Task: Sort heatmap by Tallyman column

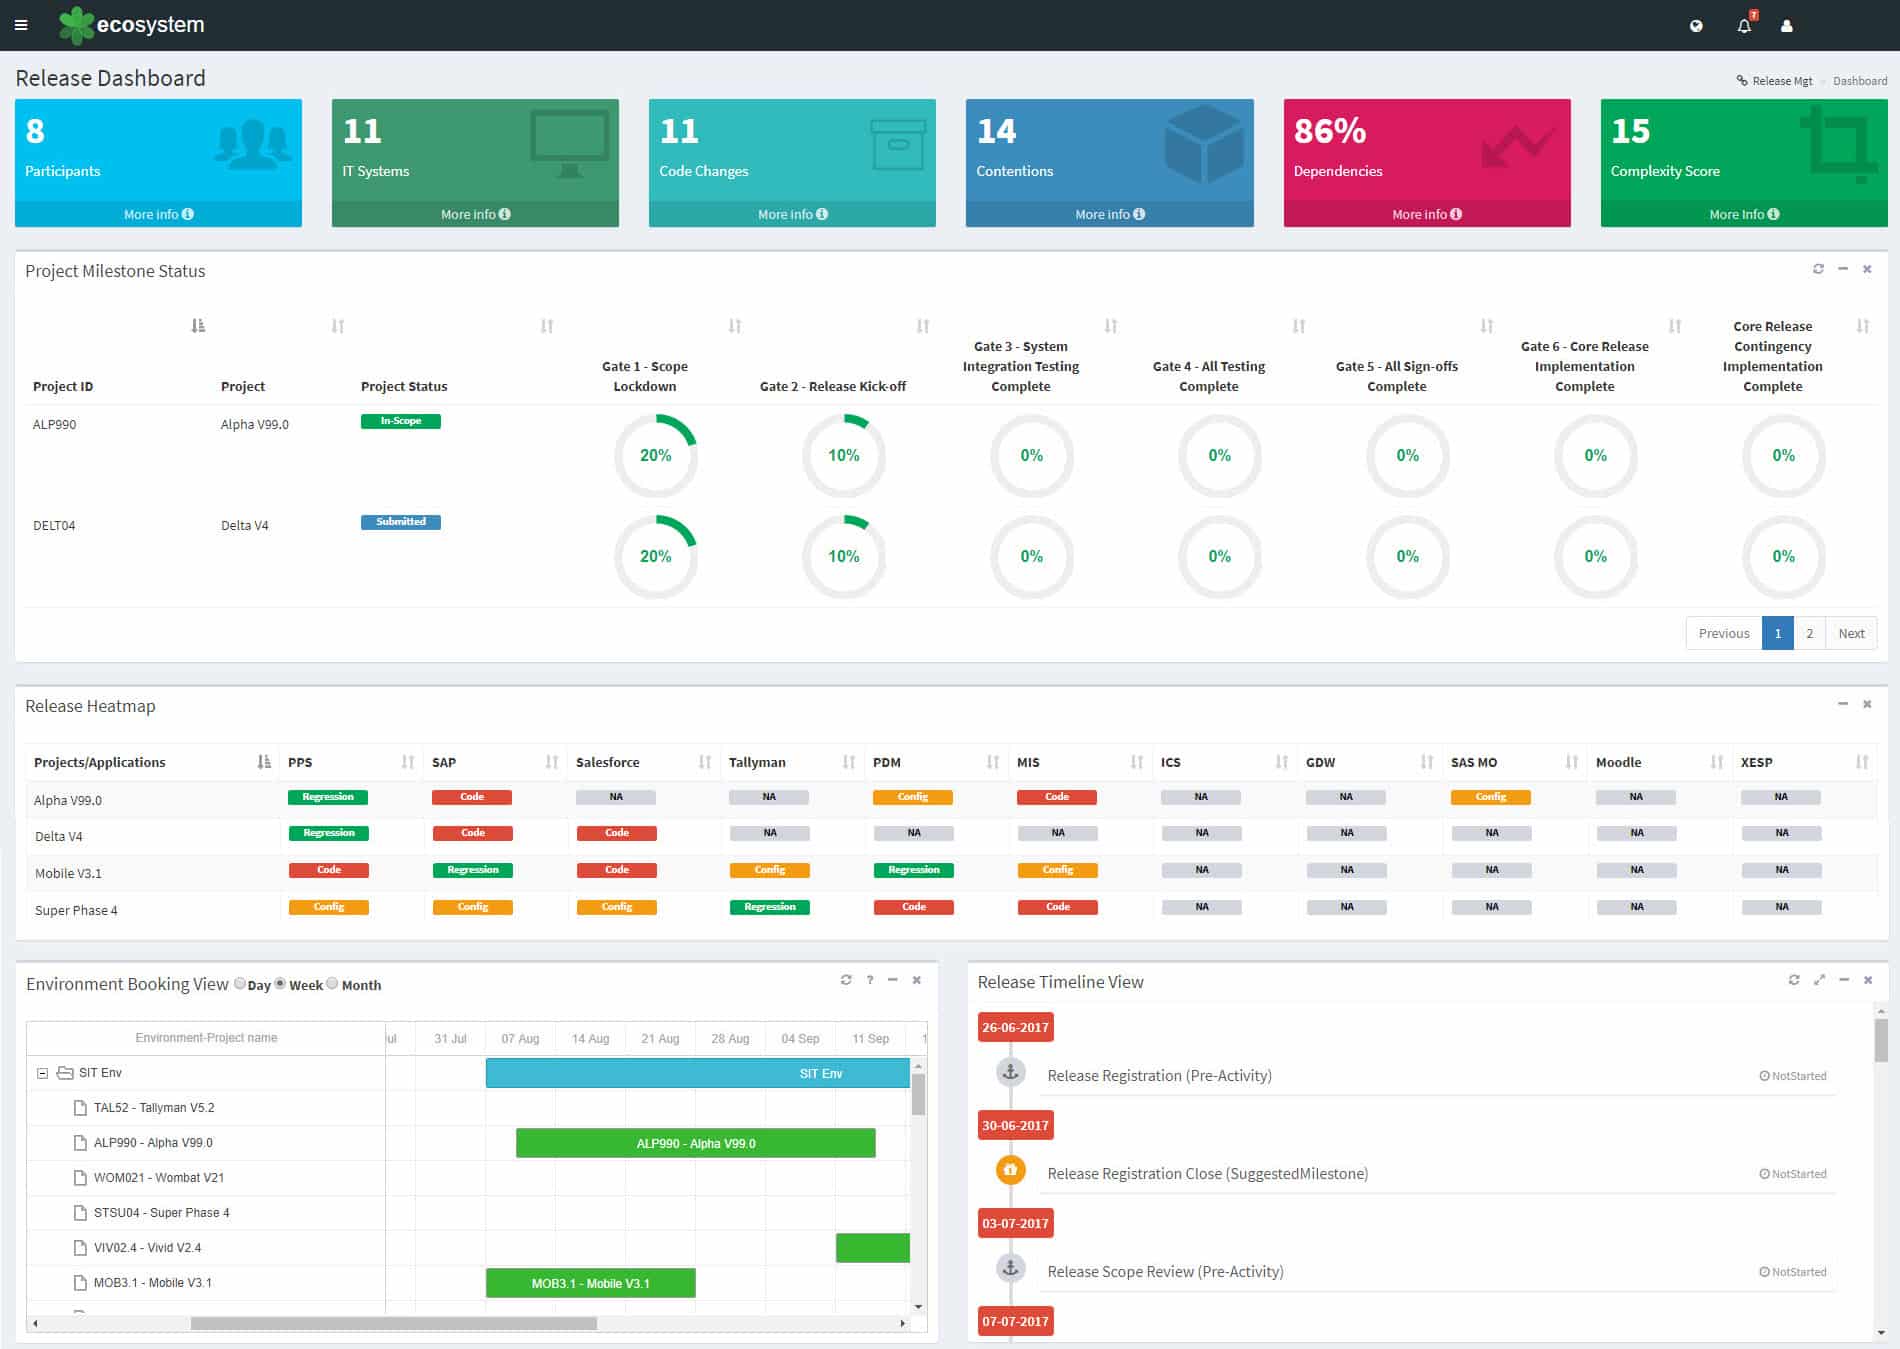Action: 849,762
